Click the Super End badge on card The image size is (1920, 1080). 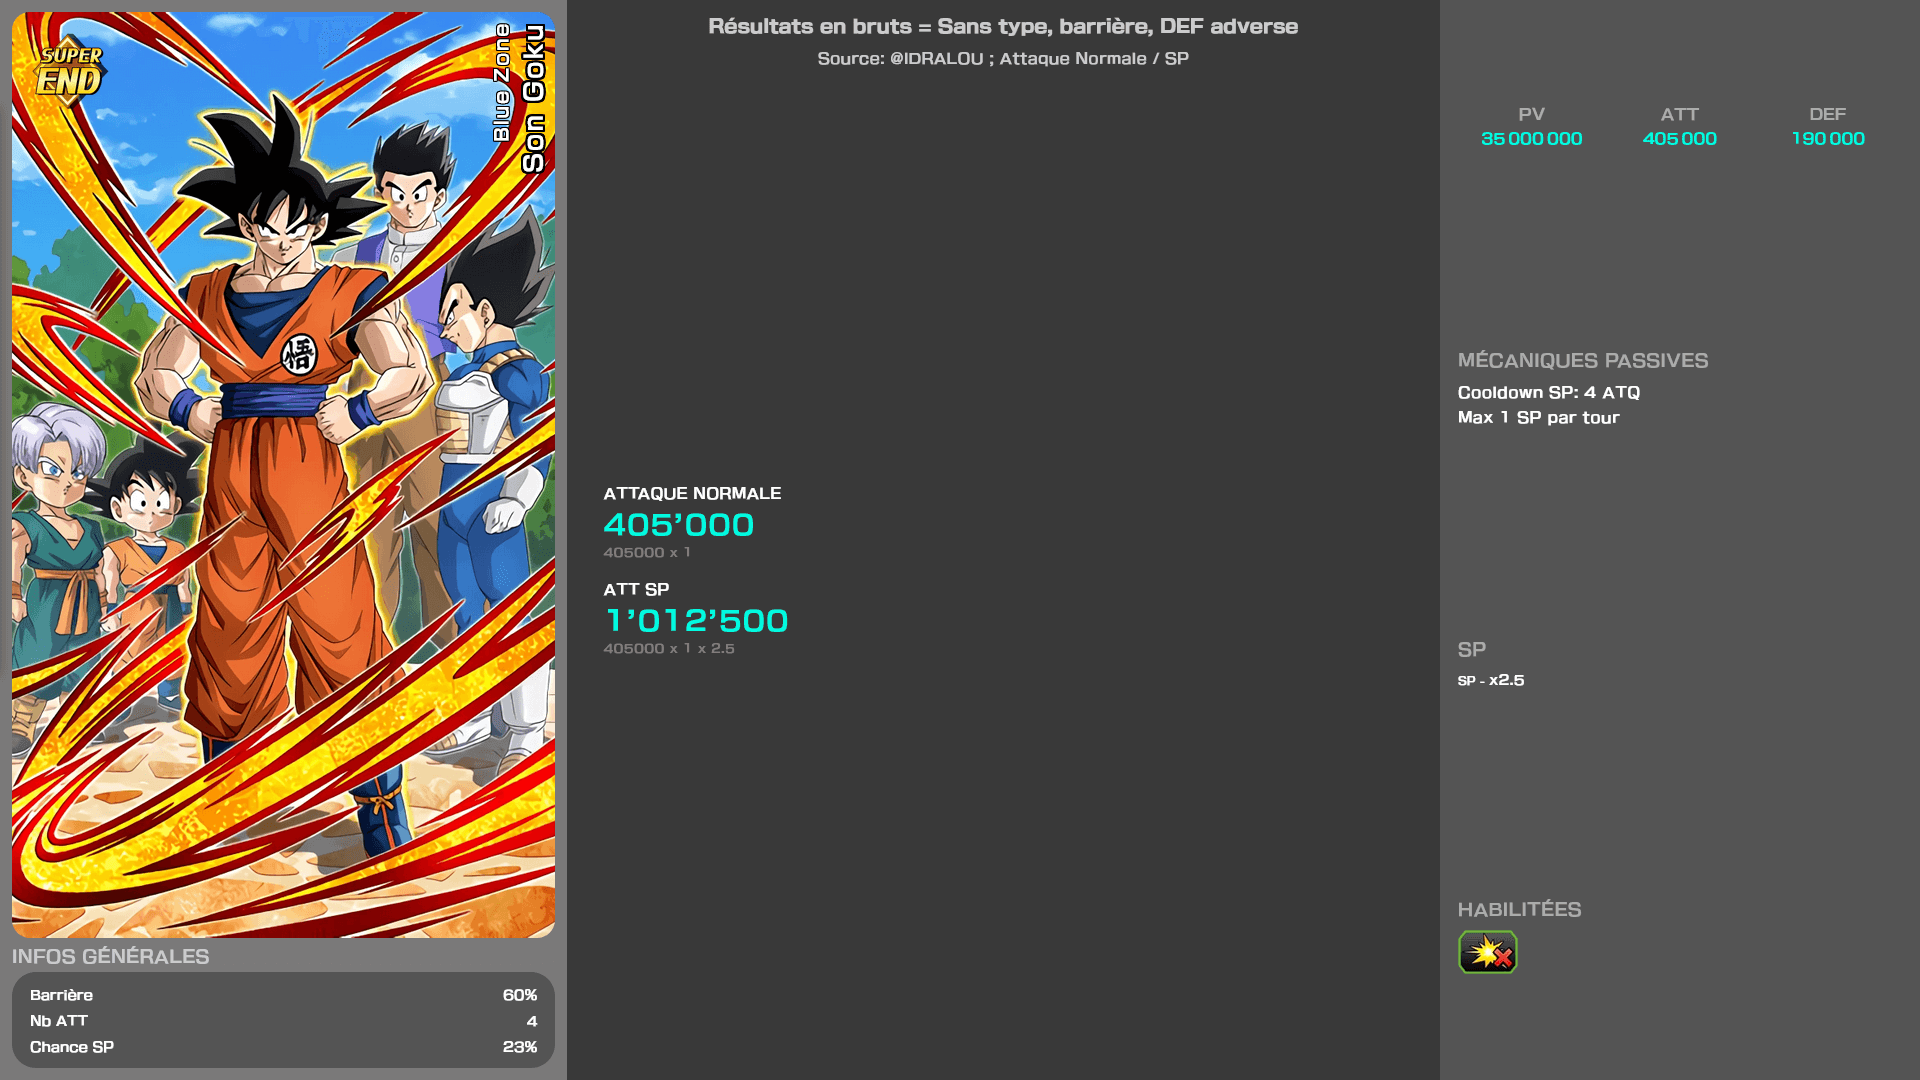(x=70, y=72)
